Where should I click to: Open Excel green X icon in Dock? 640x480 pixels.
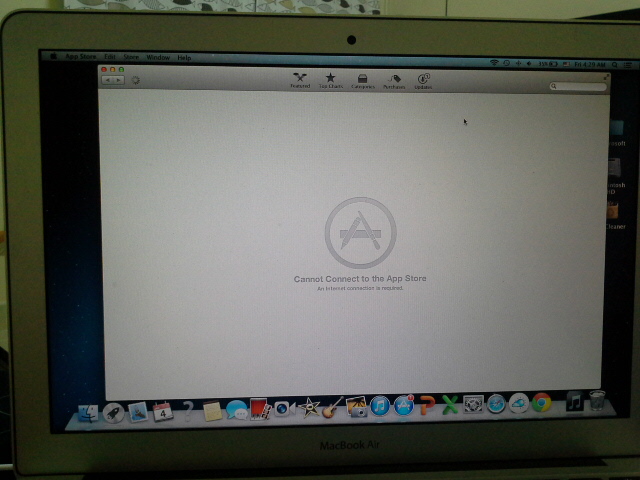pyautogui.click(x=450, y=405)
